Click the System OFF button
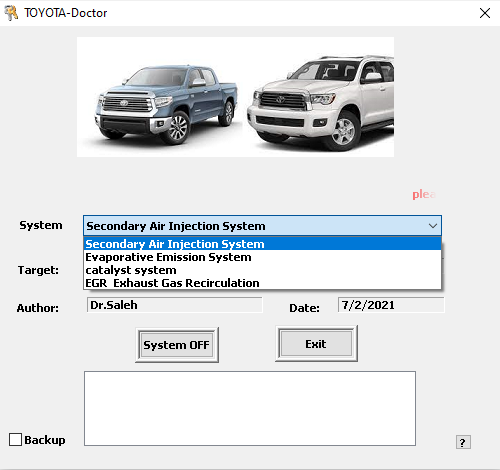Image resolution: width=500 pixels, height=470 pixels. point(177,345)
